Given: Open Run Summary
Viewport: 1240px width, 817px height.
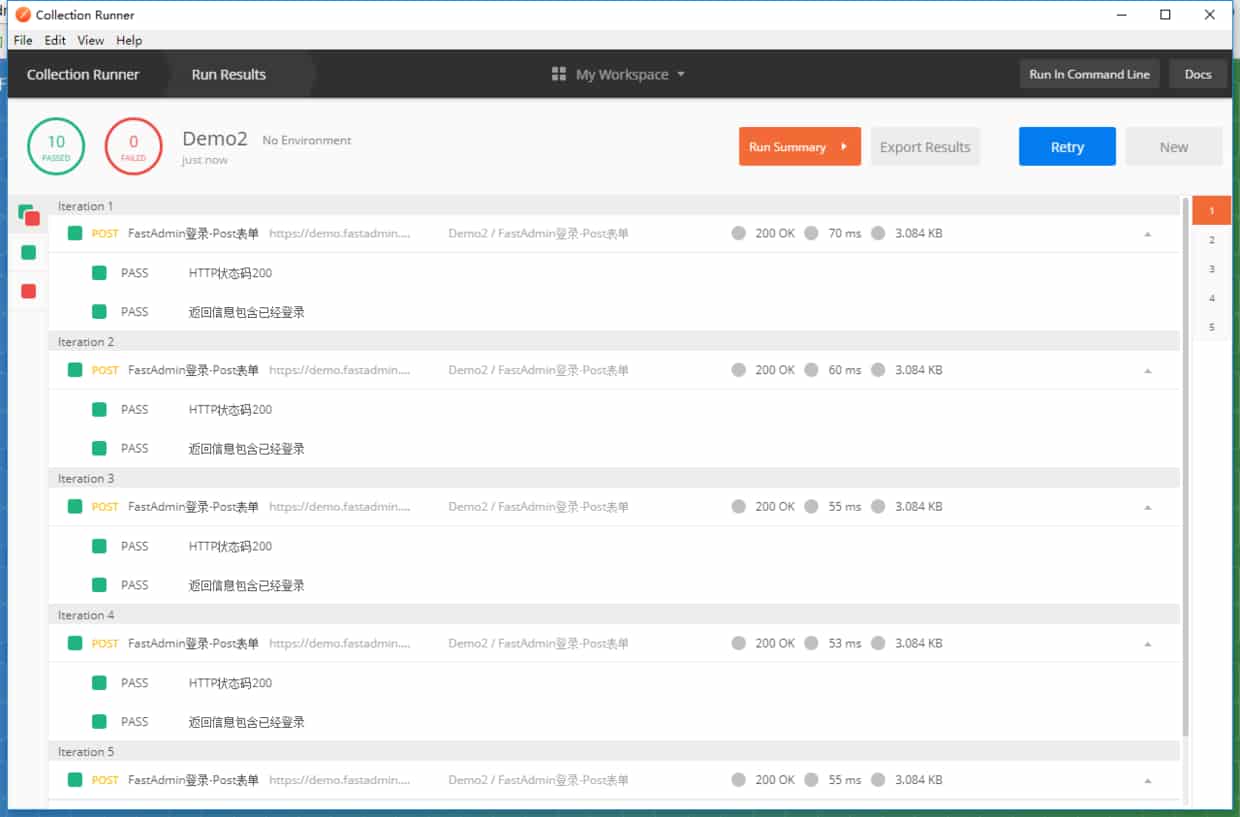Looking at the screenshot, I should pos(800,146).
